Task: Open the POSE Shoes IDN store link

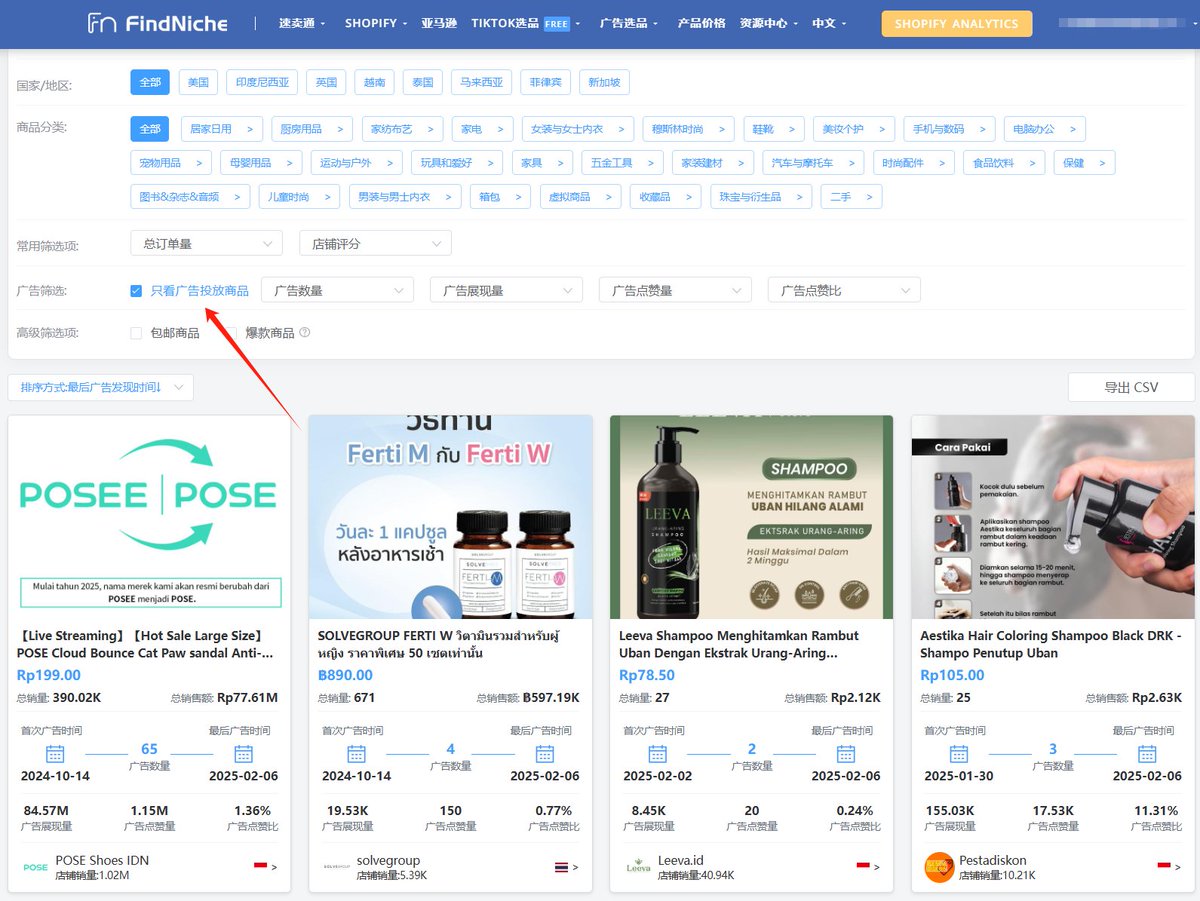Action: (102, 860)
